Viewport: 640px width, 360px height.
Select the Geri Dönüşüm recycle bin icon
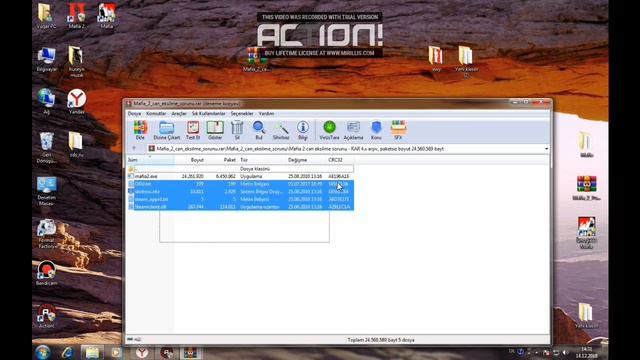click(x=47, y=147)
